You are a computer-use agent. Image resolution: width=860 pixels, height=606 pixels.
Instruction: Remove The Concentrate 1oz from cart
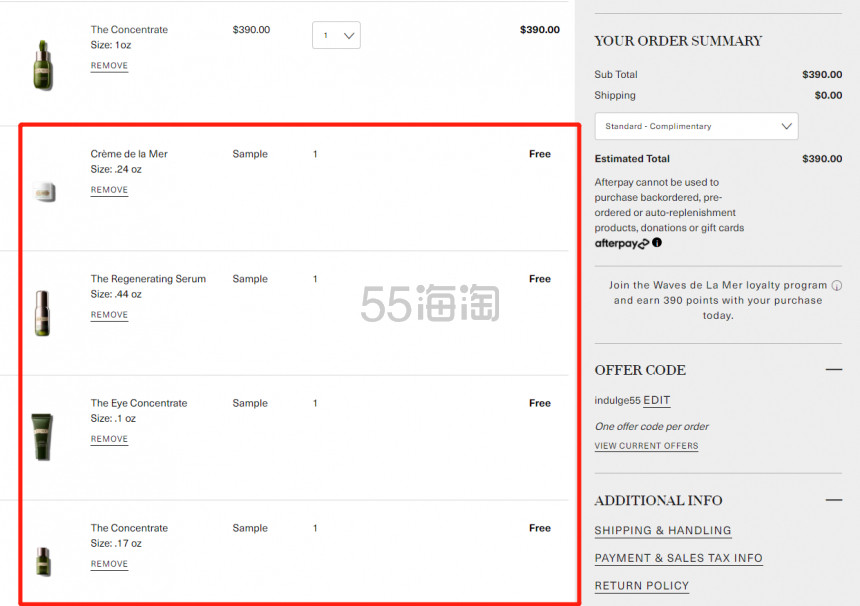(x=109, y=65)
